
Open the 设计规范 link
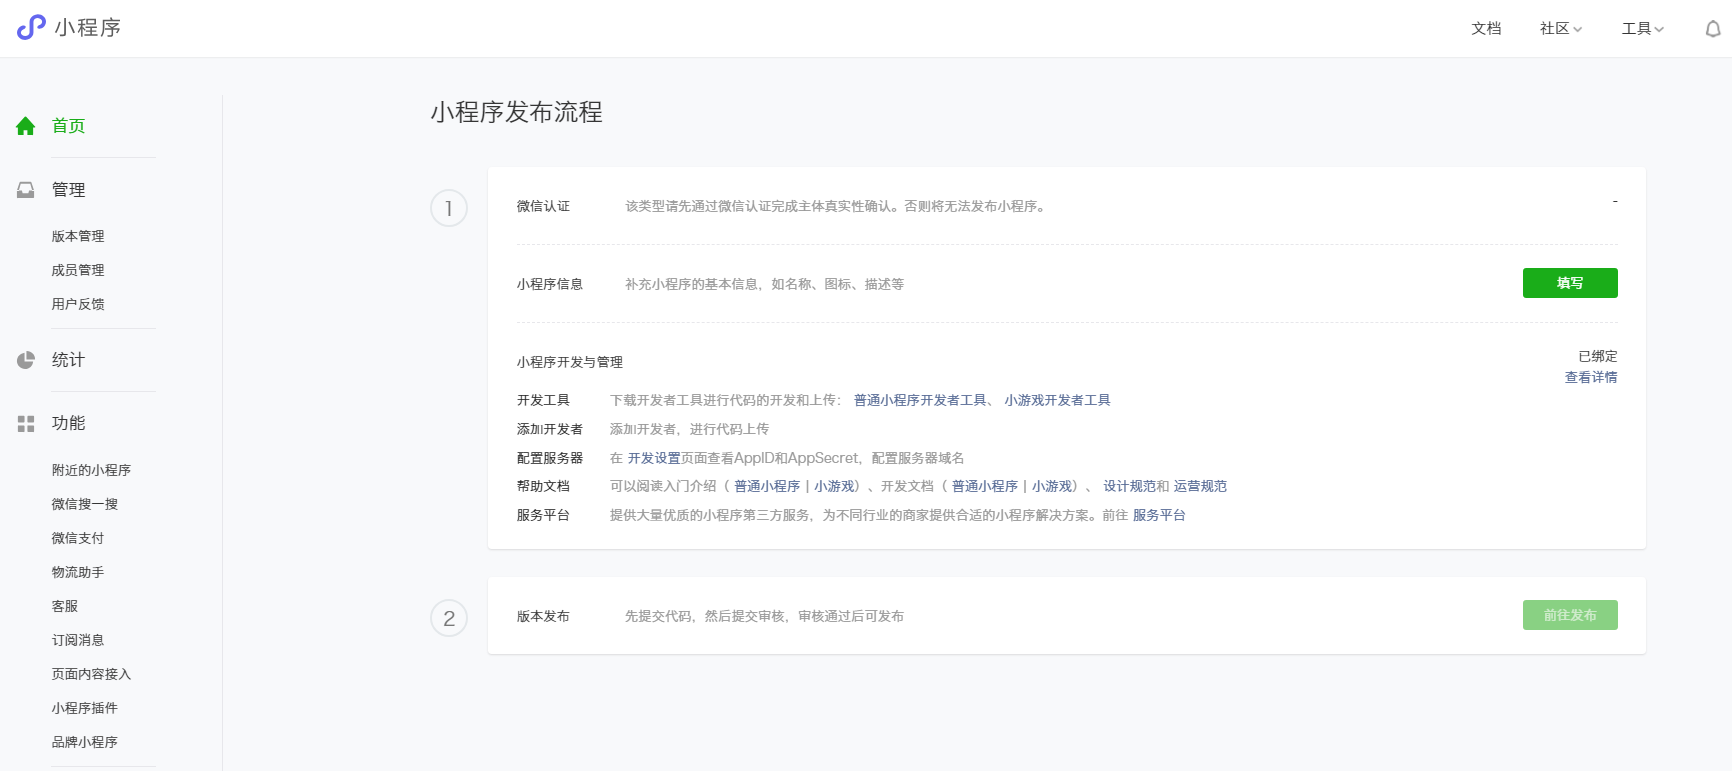(1130, 486)
